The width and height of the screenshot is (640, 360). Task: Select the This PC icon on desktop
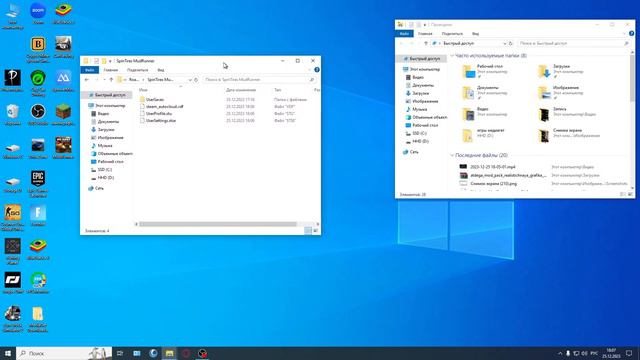[x=13, y=16]
